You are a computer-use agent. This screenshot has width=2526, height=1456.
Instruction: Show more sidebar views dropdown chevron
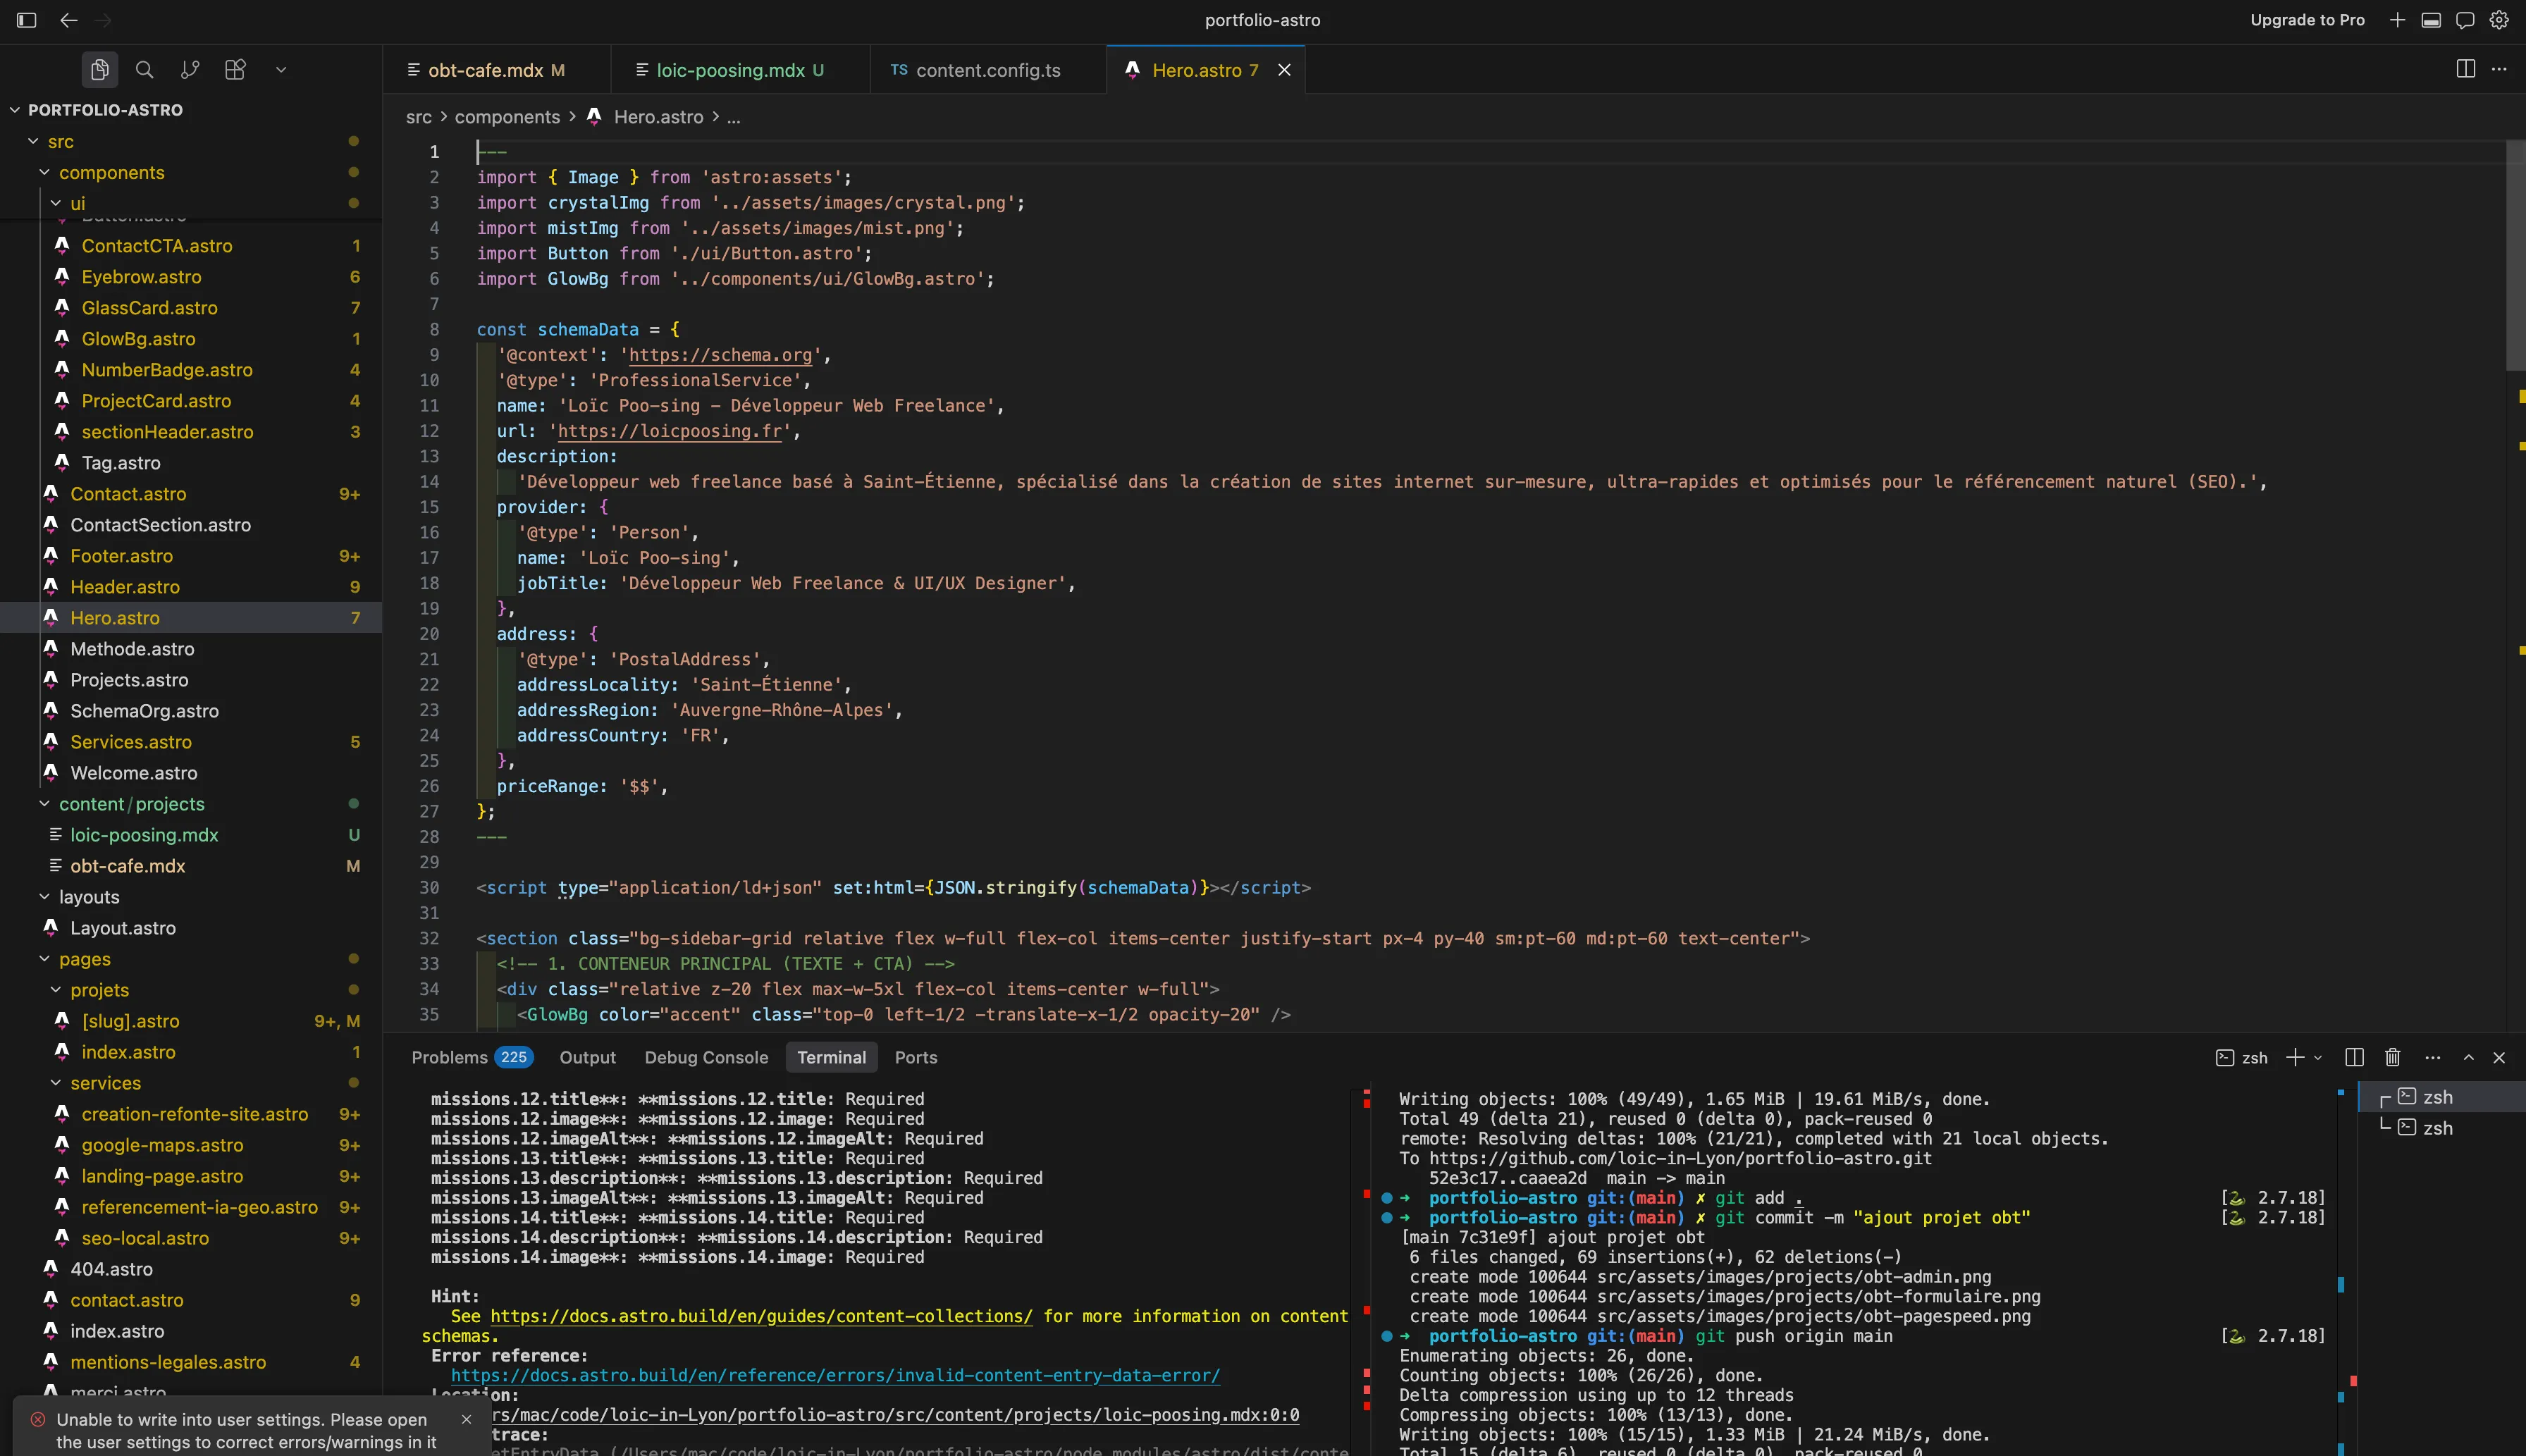coord(281,70)
